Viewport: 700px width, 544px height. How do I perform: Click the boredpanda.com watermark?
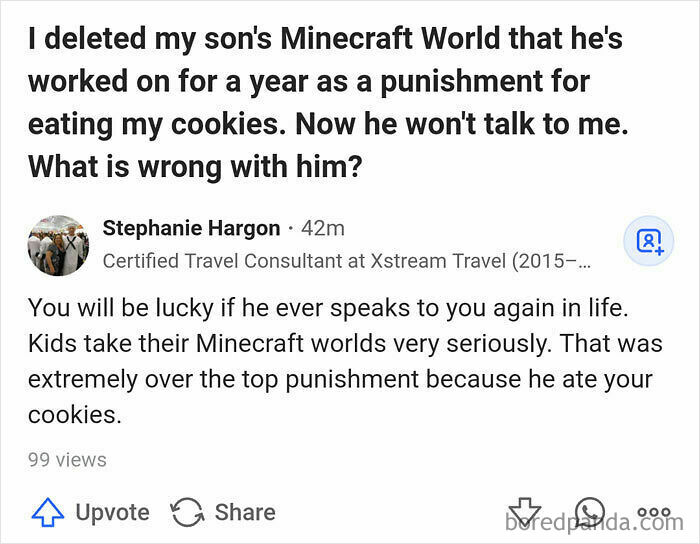[594, 522]
